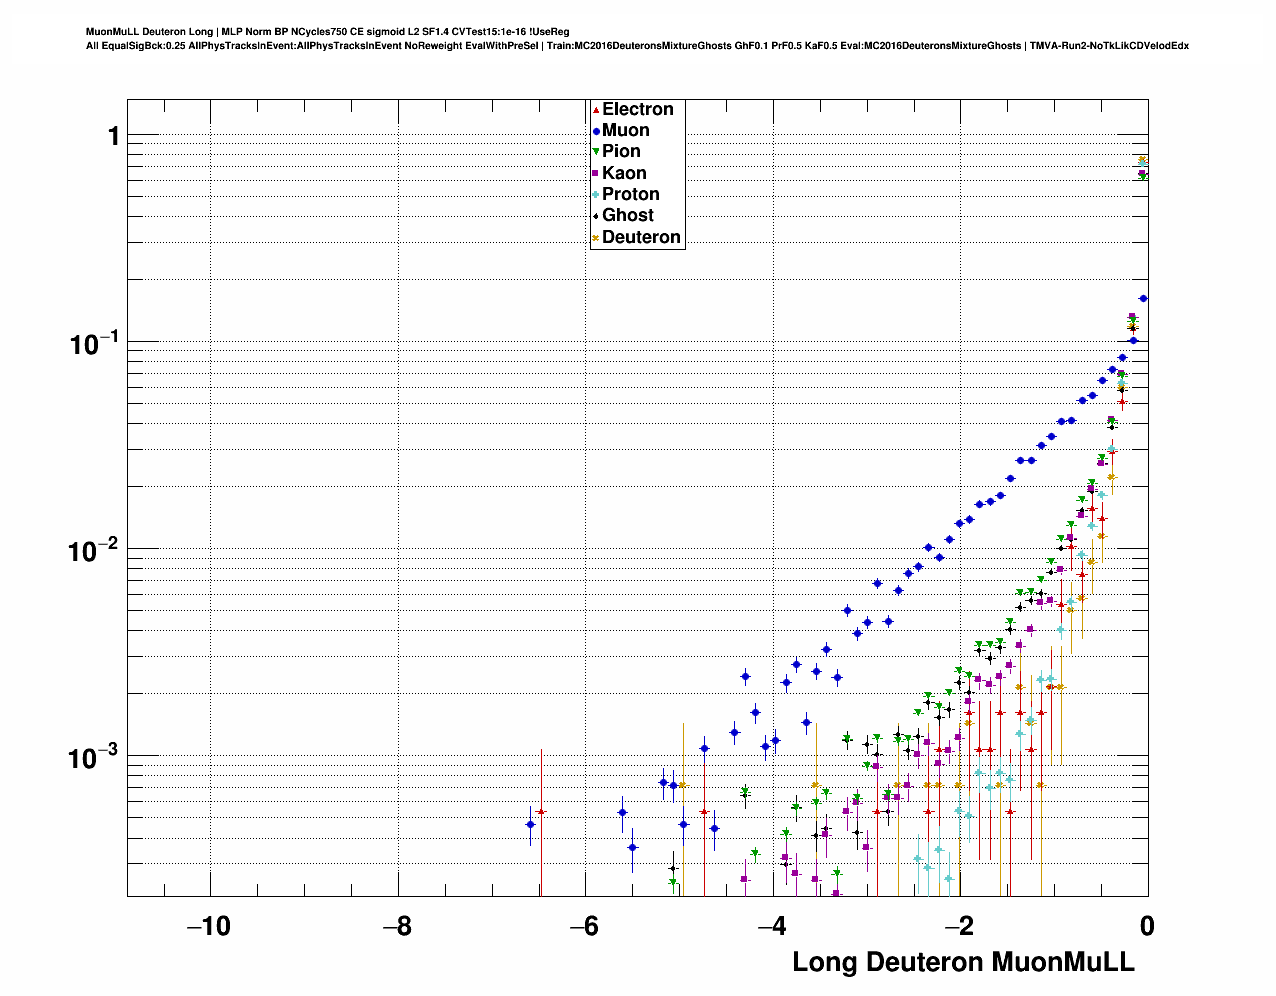Click the black Ghost legend marker
1276x996 pixels.
[x=596, y=216]
